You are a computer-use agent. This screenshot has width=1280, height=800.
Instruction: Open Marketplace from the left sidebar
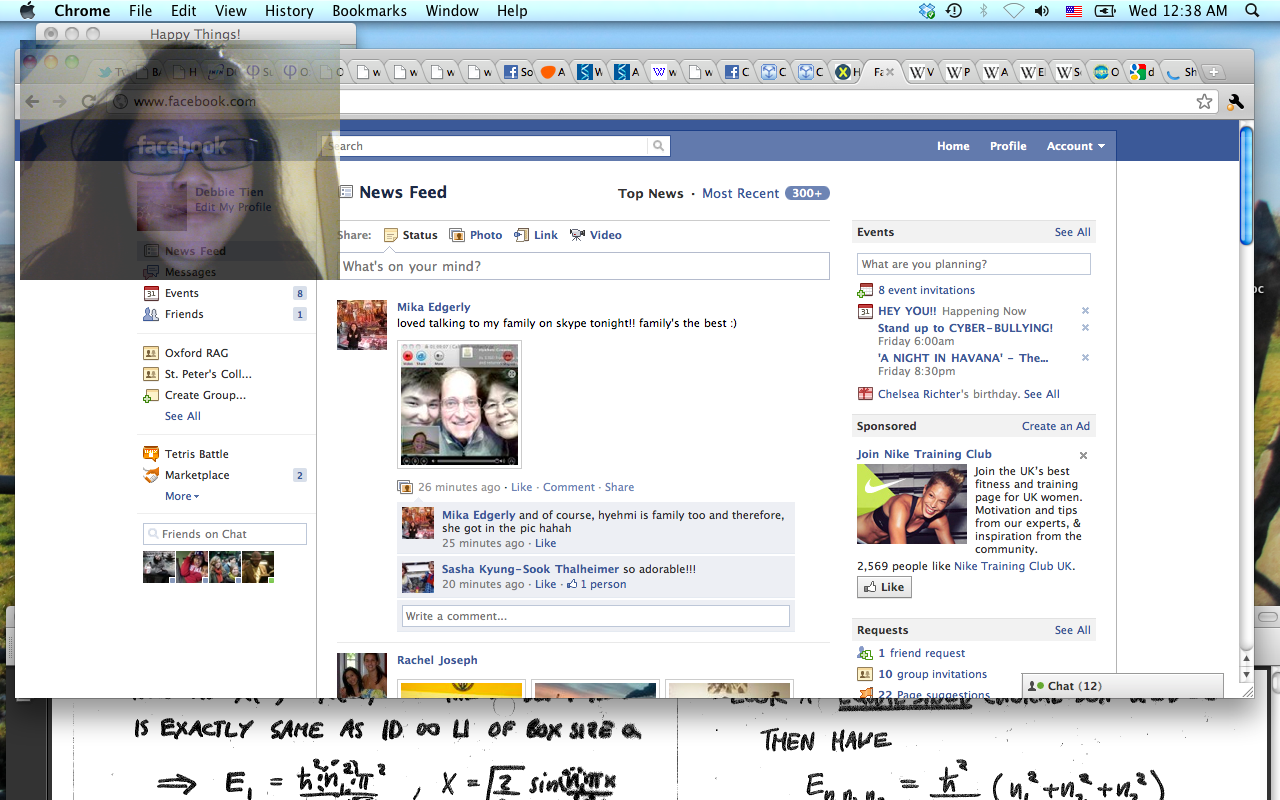[197, 475]
